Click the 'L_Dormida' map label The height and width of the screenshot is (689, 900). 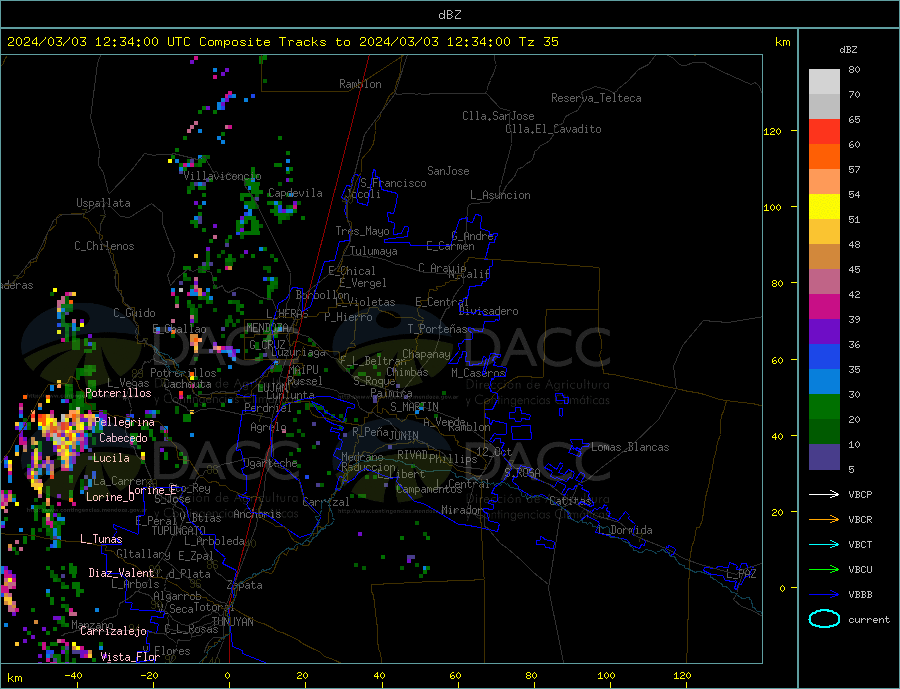[626, 530]
